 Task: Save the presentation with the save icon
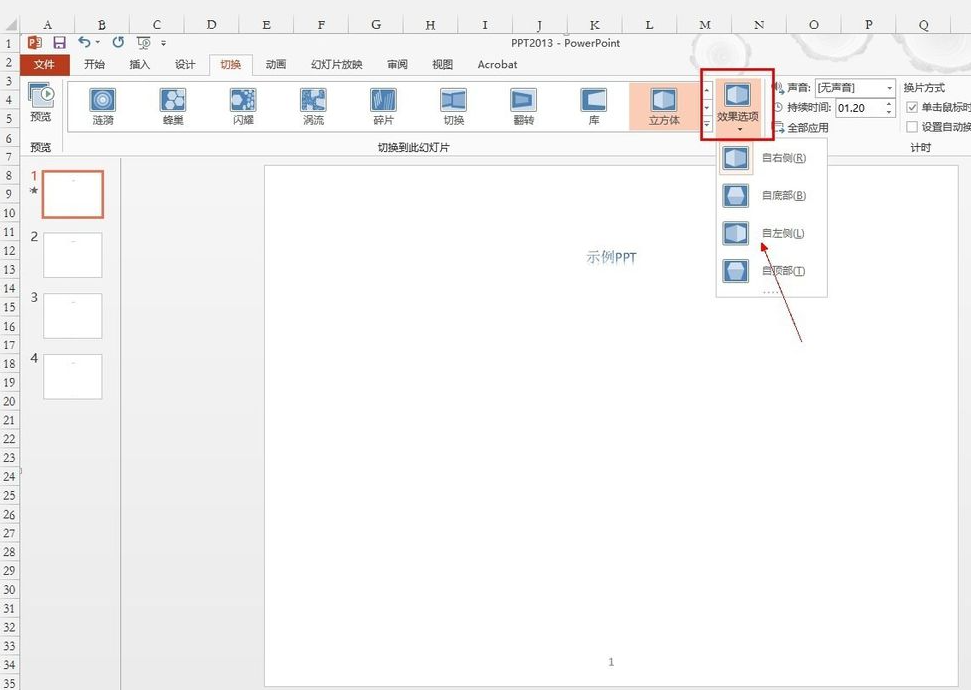point(59,43)
